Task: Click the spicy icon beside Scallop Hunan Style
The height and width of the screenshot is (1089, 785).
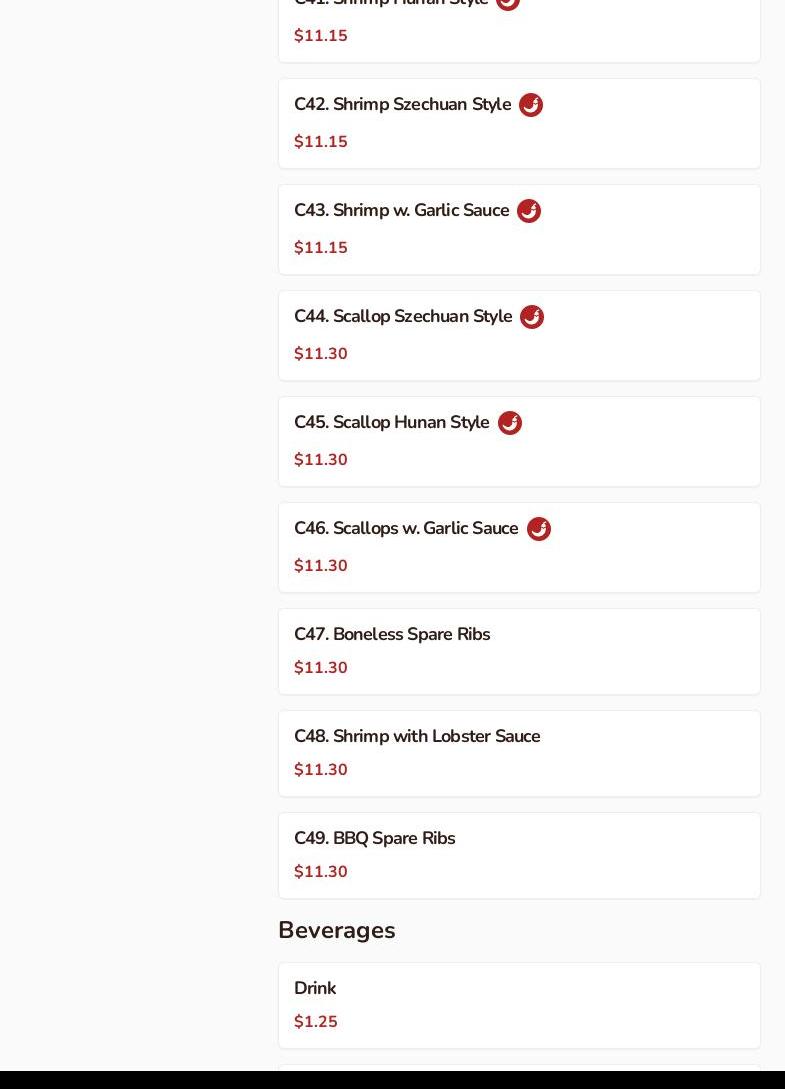Action: [510, 423]
